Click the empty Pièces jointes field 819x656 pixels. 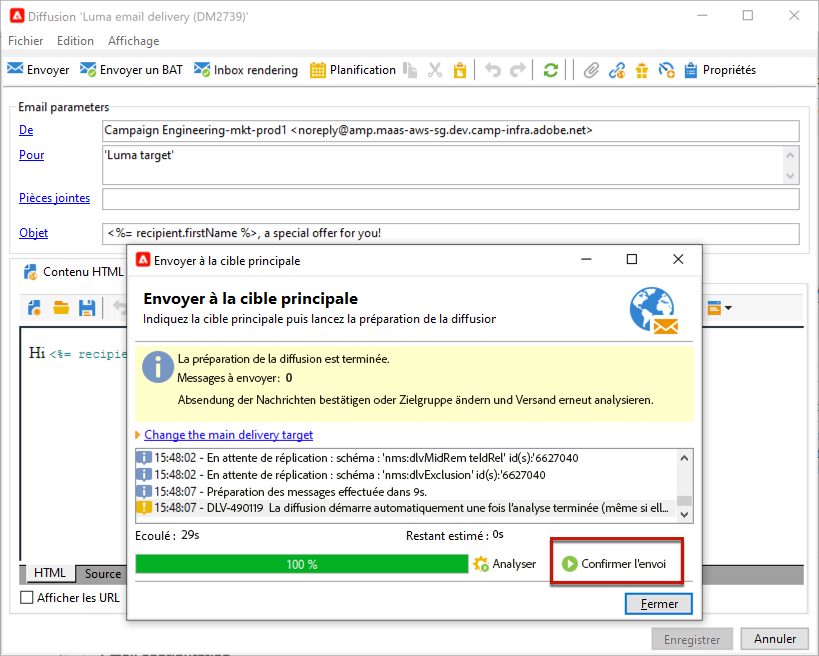450,199
